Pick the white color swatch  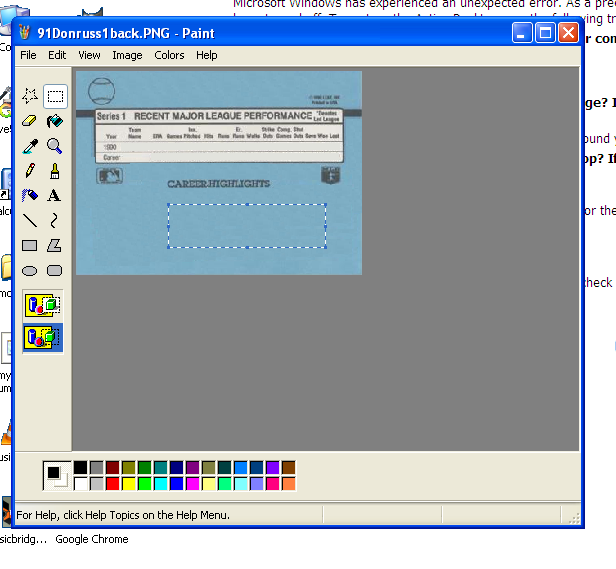pyautogui.click(x=81, y=484)
